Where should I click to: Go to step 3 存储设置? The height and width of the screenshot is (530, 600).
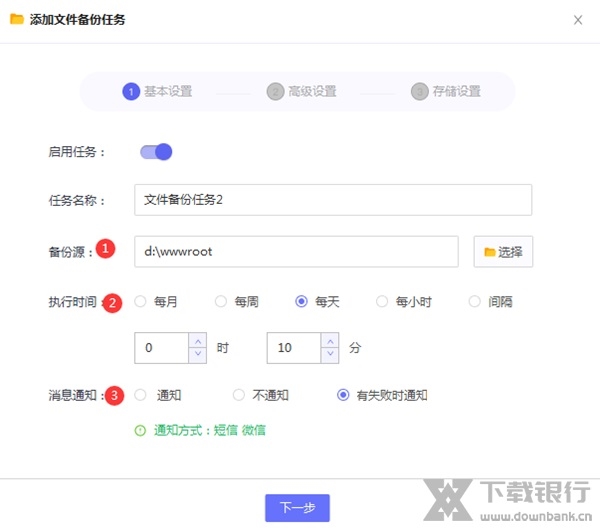[446, 91]
